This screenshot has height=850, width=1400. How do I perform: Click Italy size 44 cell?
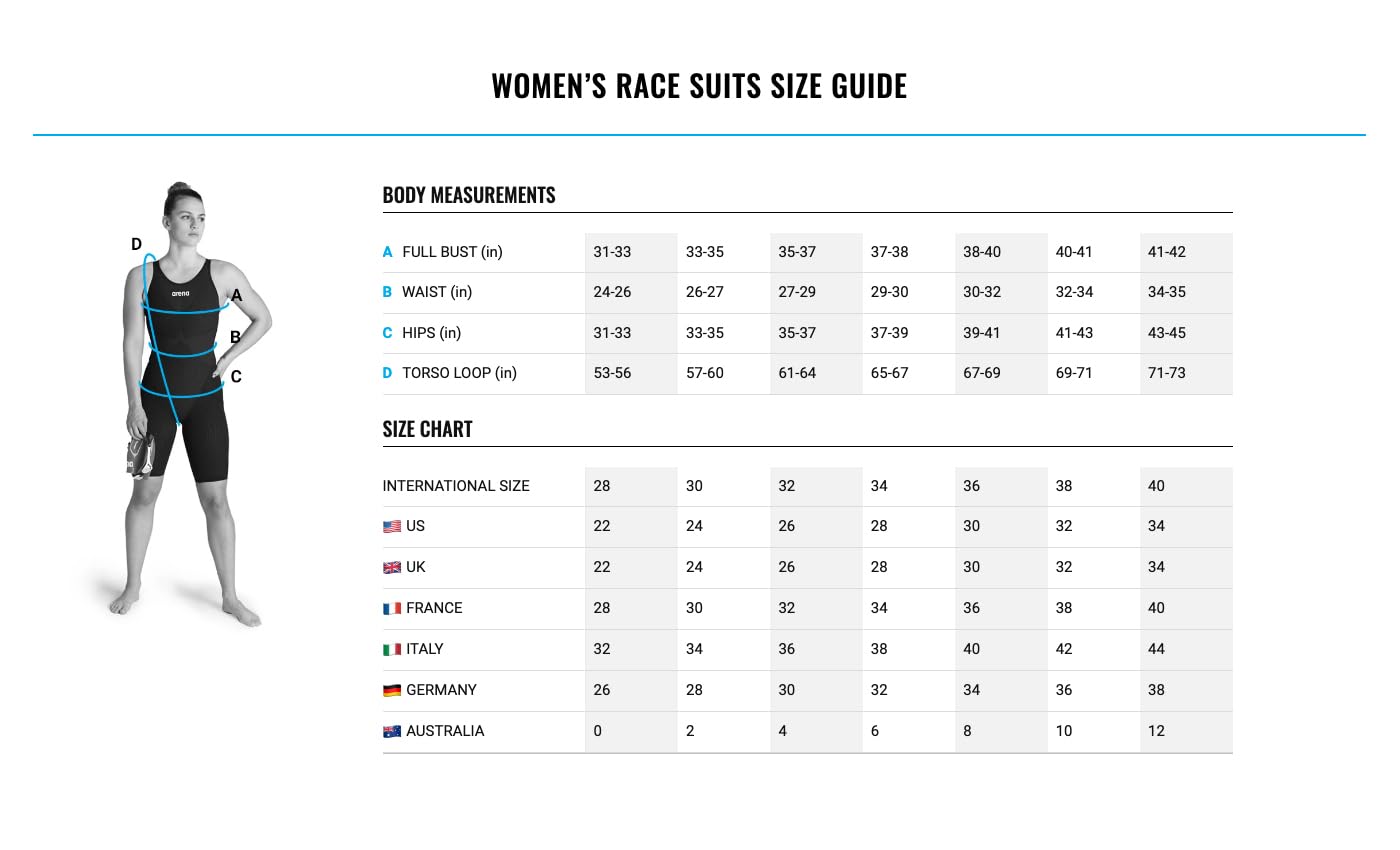point(1156,650)
